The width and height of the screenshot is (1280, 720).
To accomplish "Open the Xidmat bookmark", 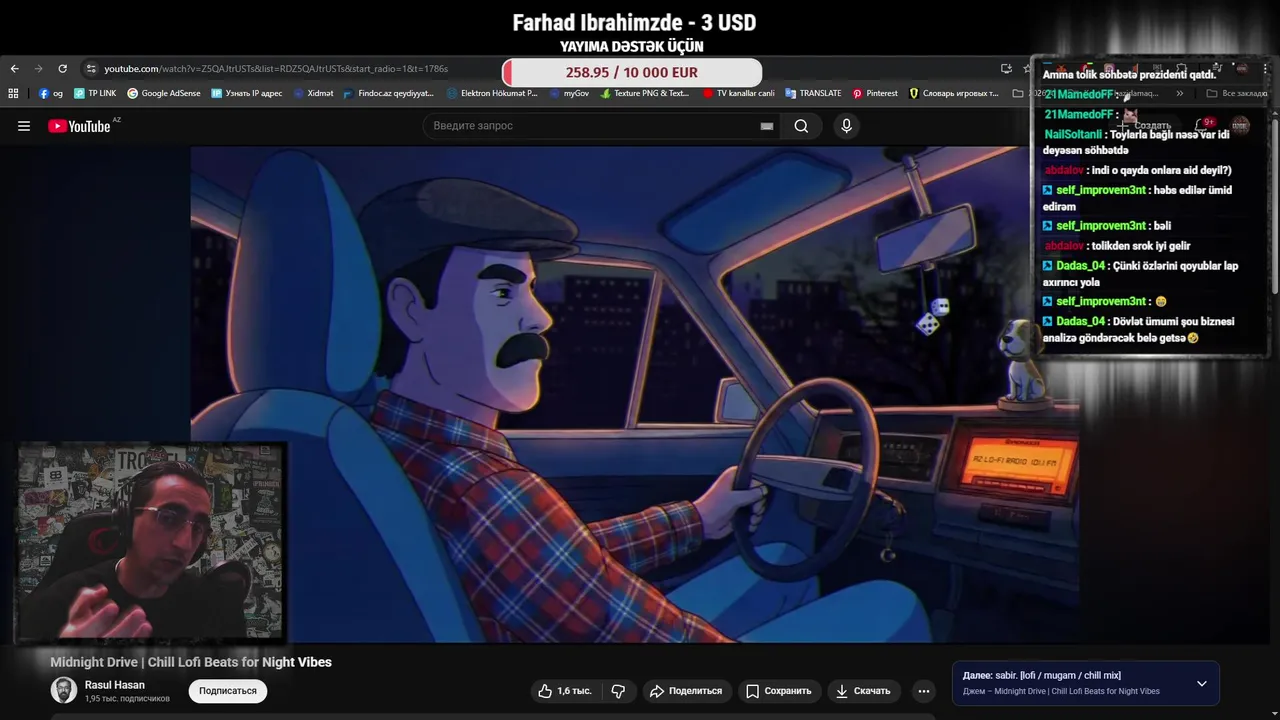I will click(x=314, y=93).
